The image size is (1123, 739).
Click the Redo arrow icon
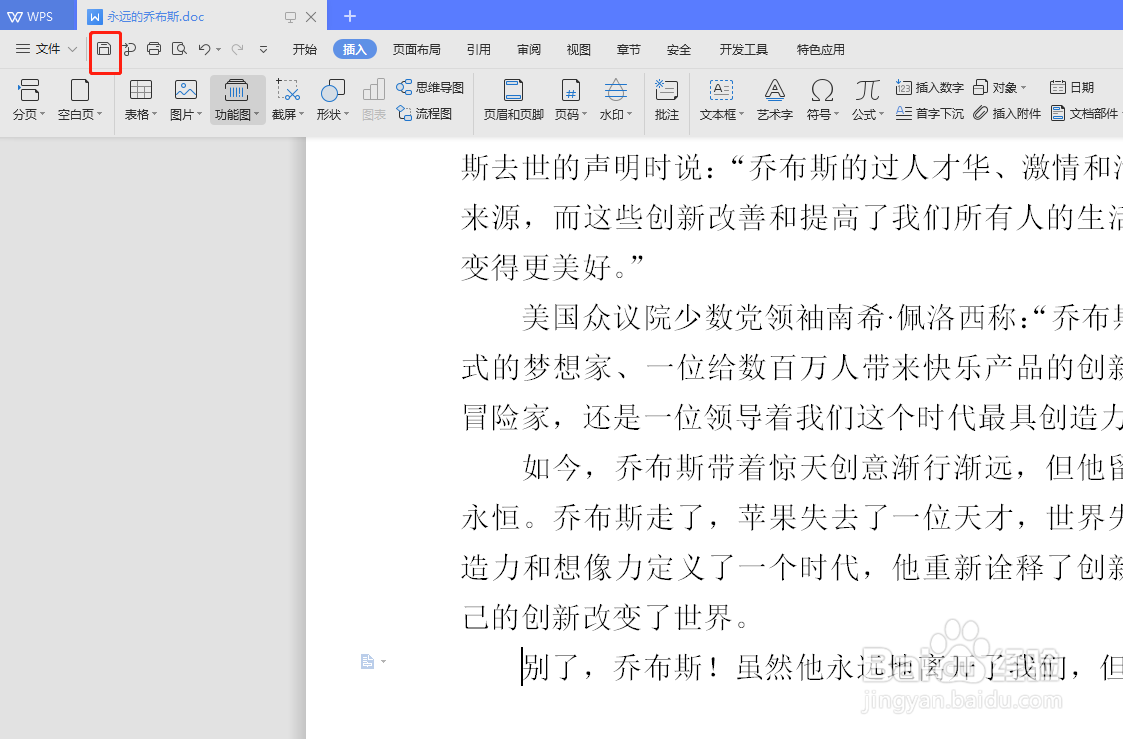[x=238, y=49]
